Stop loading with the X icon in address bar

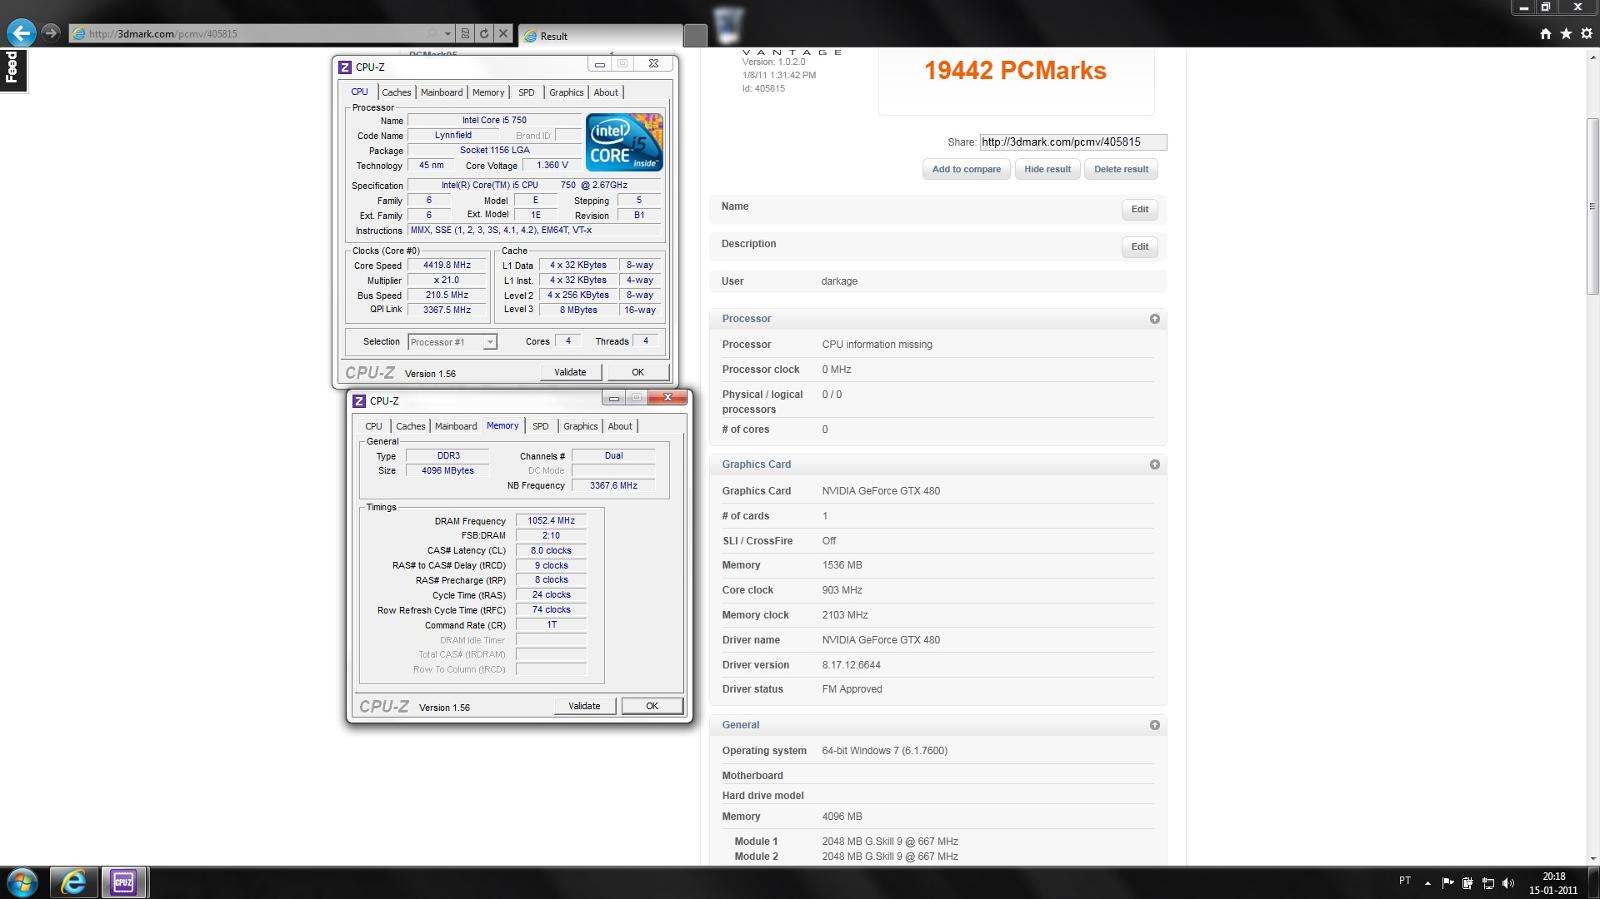coord(503,33)
